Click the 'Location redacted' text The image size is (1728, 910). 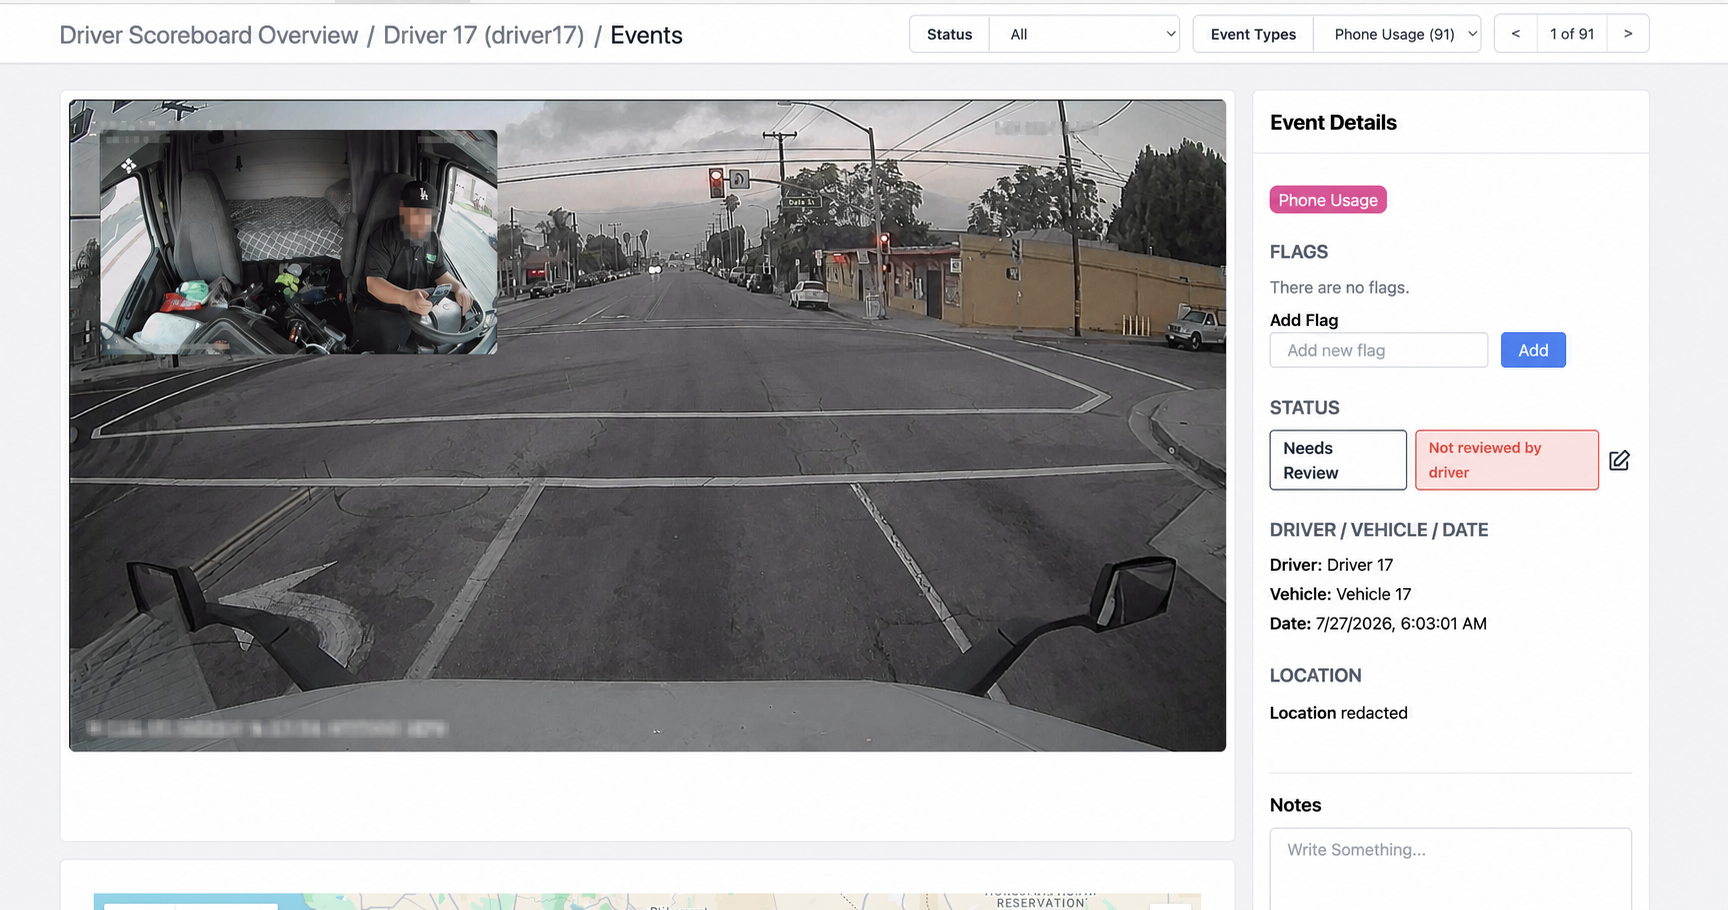[x=1339, y=713]
